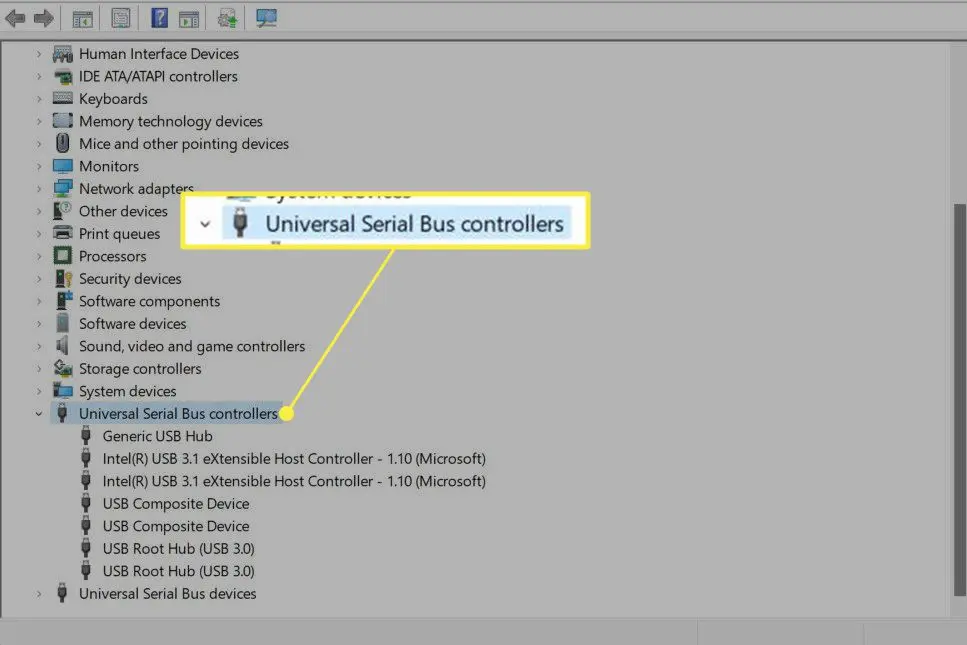Expand the Human Interface Devices category
Screen dimensions: 967x645
[x=39, y=54]
